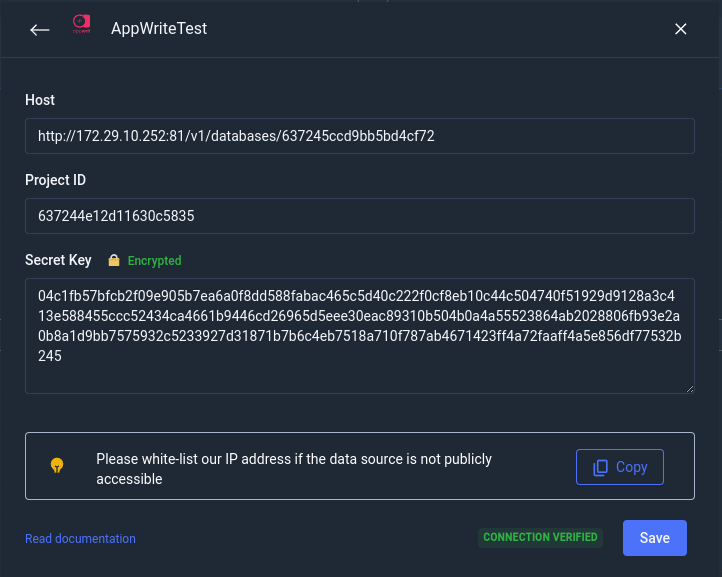This screenshot has height=577, width=722.
Task: Click the green Encrypted label
Action: click(154, 261)
